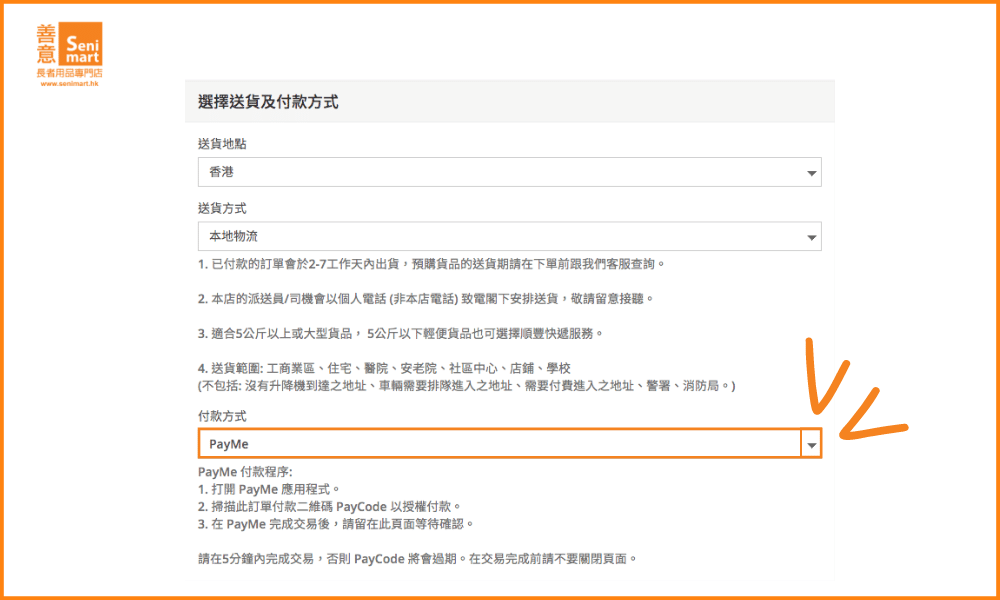Click the www.senimart.hk website address
This screenshot has height=600, width=1000.
coord(69,84)
